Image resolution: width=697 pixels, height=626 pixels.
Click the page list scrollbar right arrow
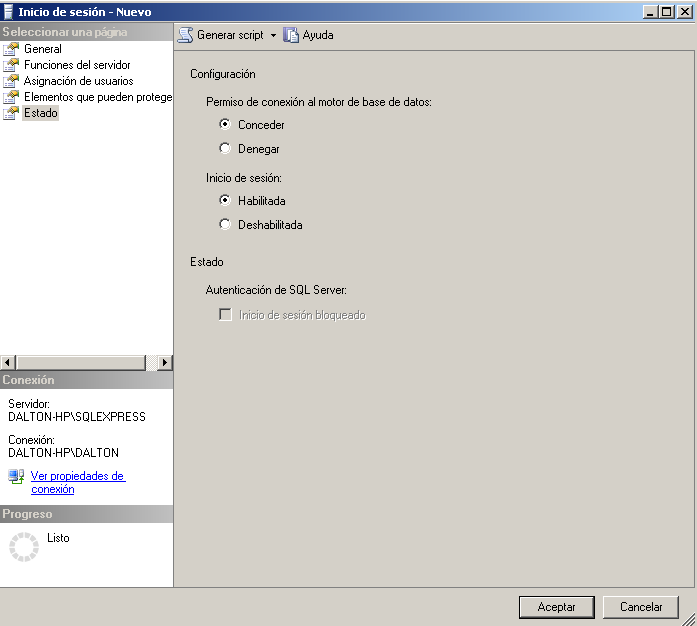click(165, 362)
